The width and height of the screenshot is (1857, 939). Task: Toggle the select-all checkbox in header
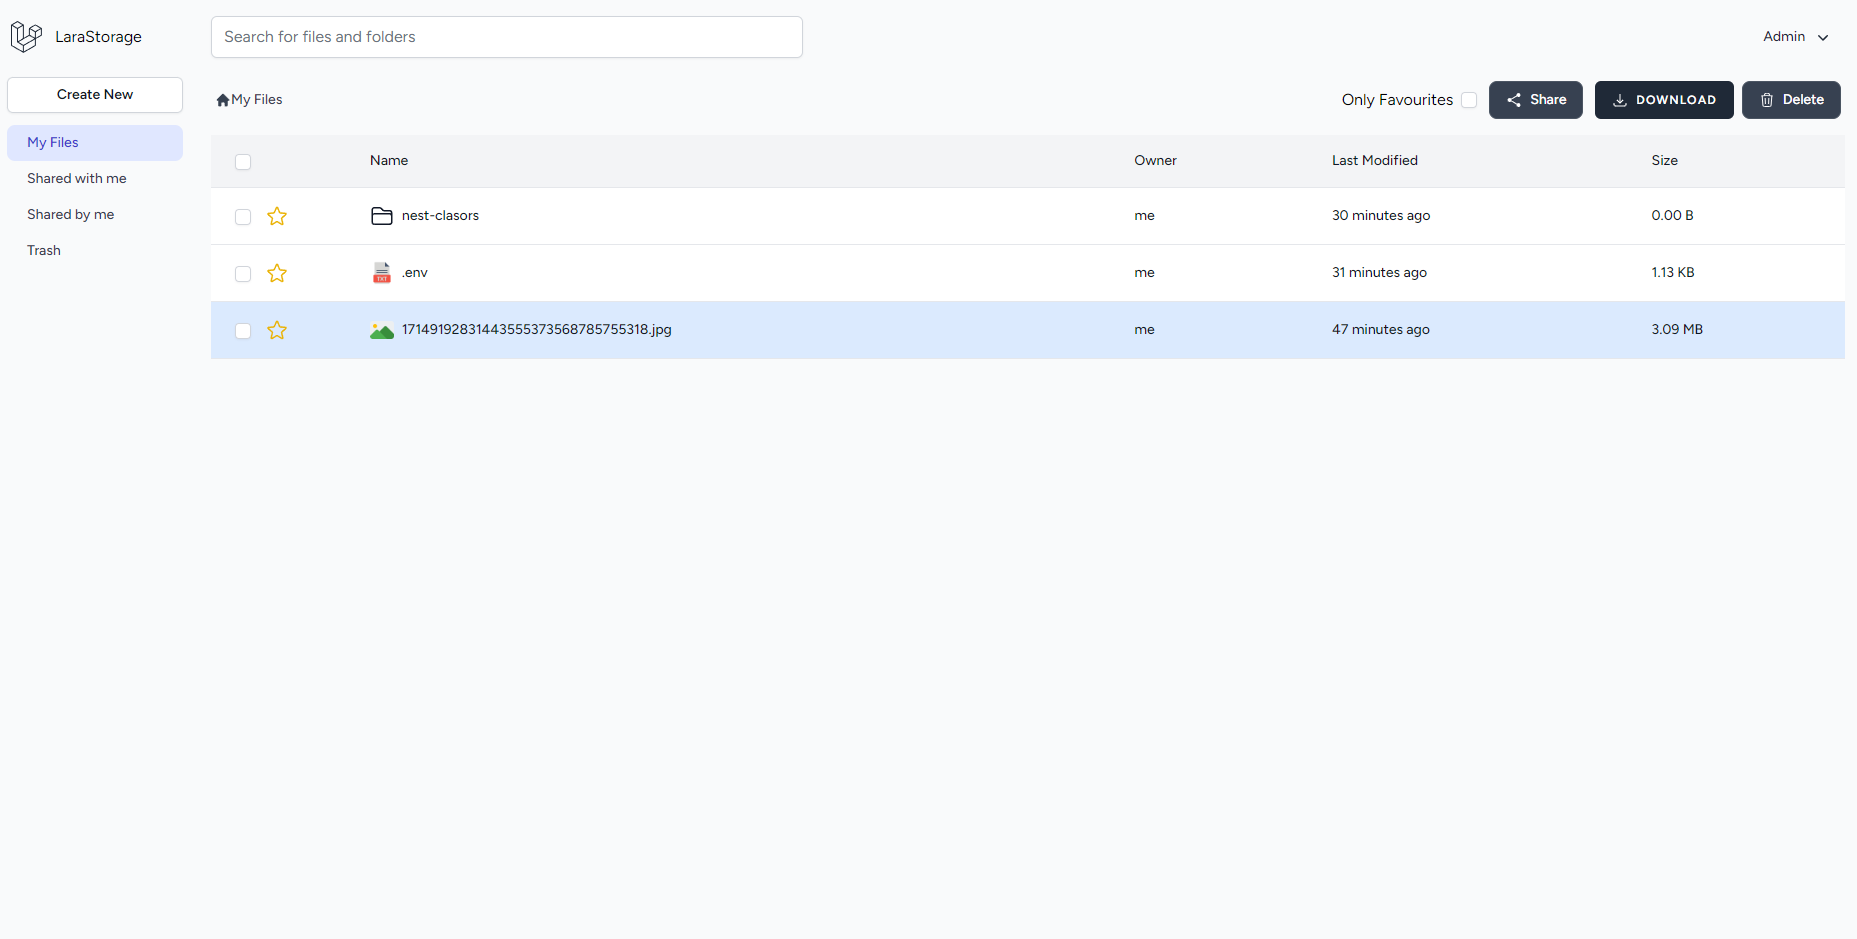coord(243,162)
